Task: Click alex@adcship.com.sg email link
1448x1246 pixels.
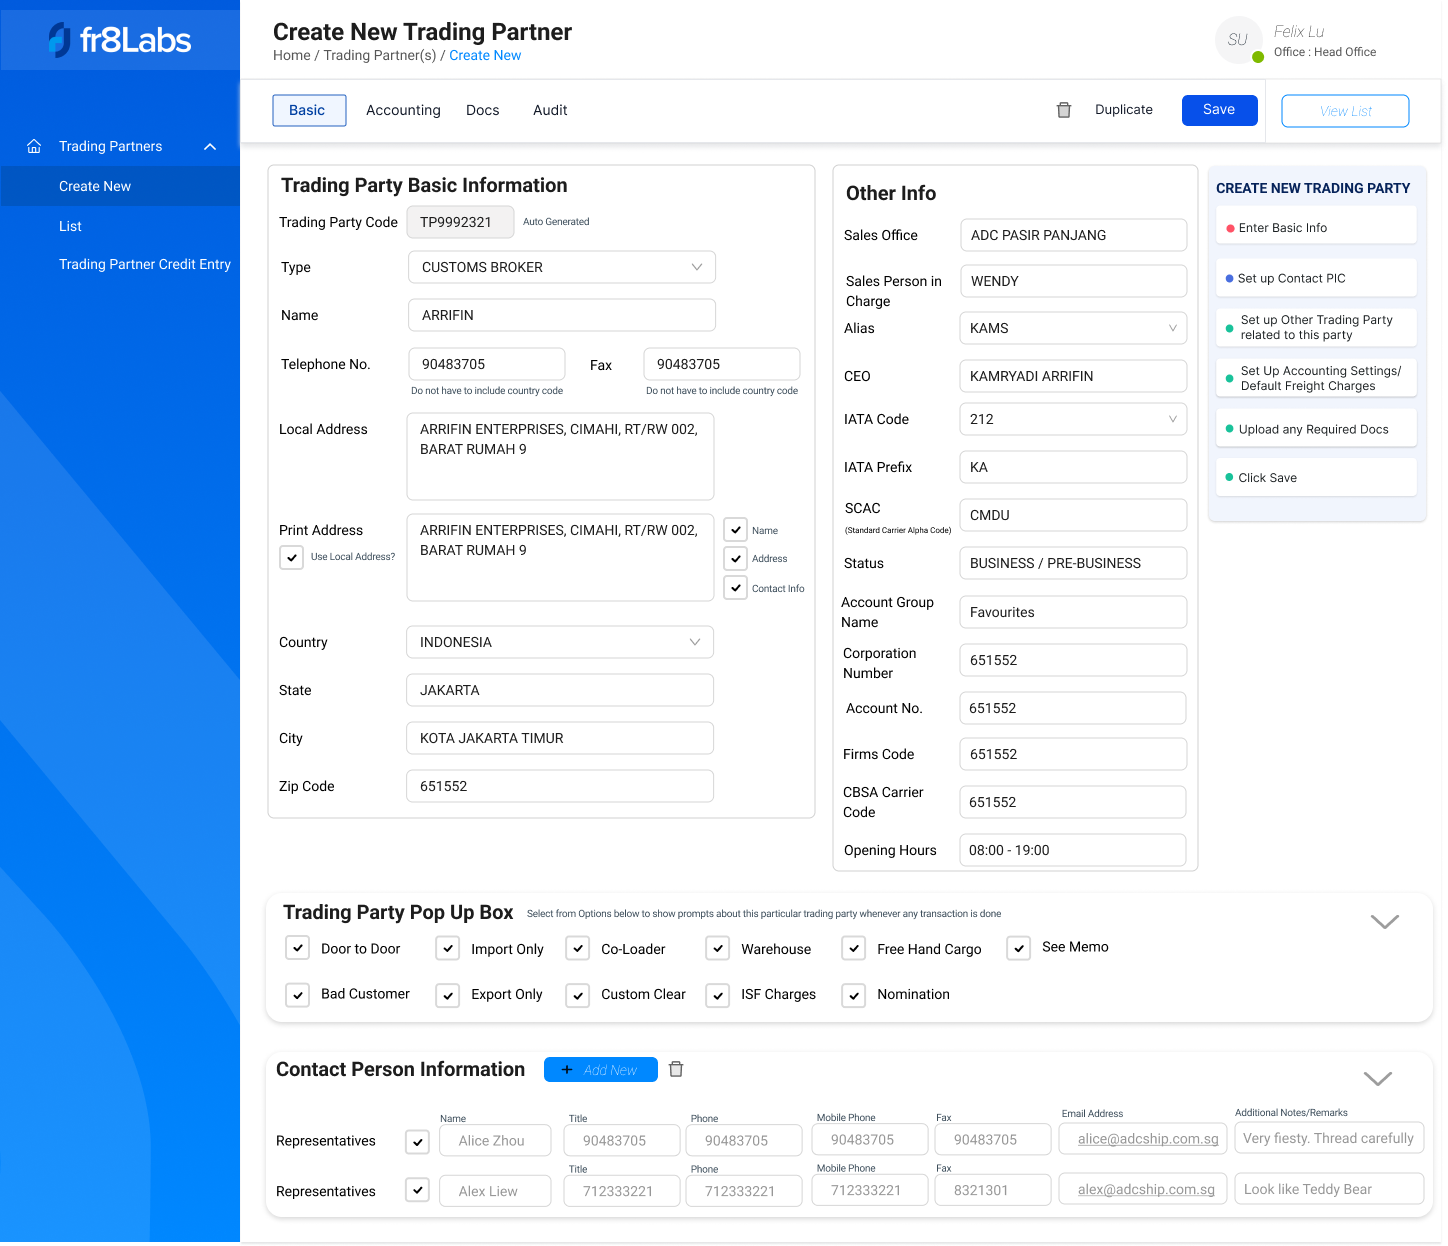Action: 1146,1189
